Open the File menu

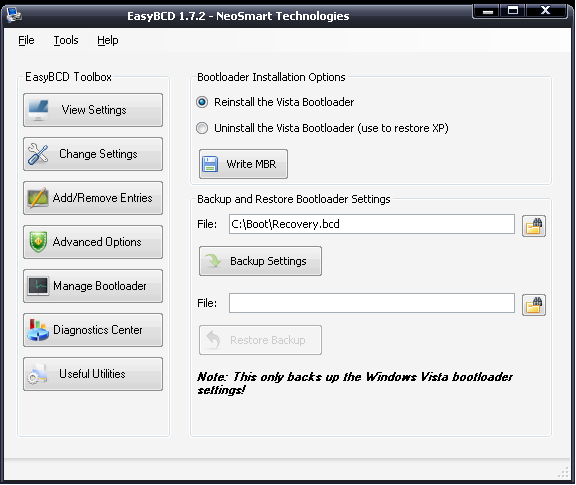click(26, 40)
